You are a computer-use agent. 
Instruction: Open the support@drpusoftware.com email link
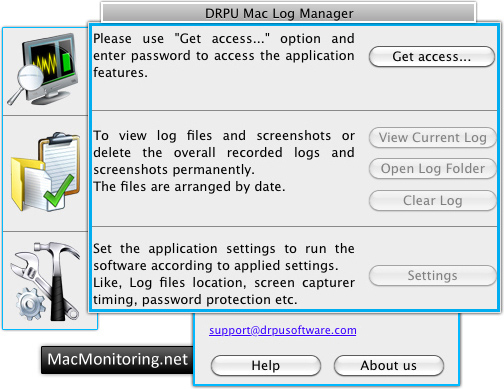pos(283,330)
